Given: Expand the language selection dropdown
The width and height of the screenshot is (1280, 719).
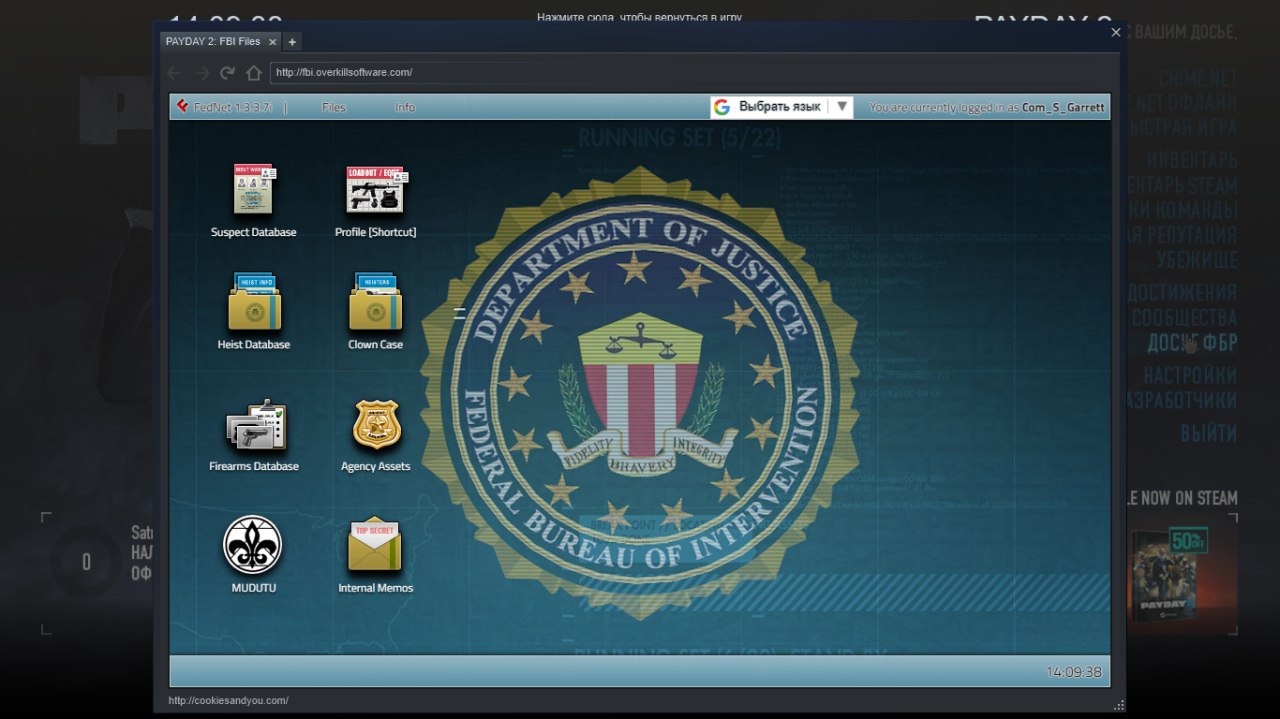Looking at the screenshot, I should [x=842, y=106].
